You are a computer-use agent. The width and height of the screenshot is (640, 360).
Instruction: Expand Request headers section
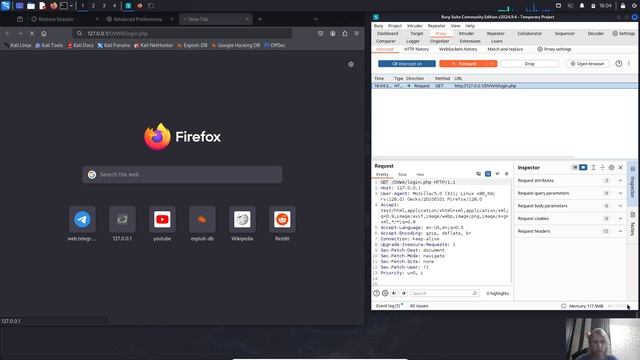pyautogui.click(x=570, y=231)
